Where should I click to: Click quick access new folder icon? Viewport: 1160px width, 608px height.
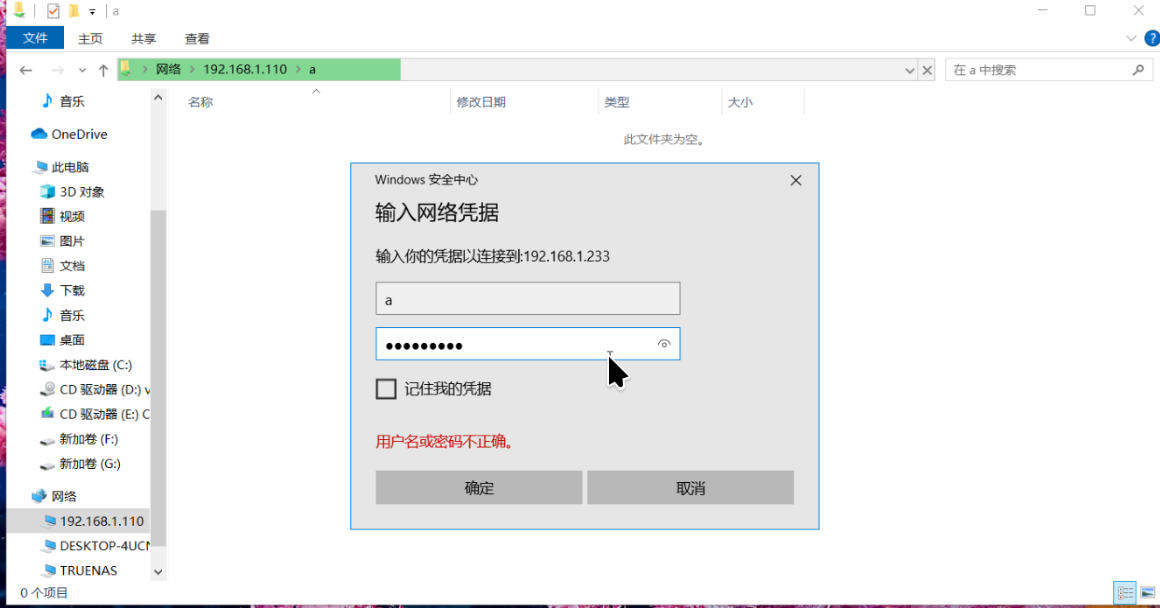coord(74,11)
